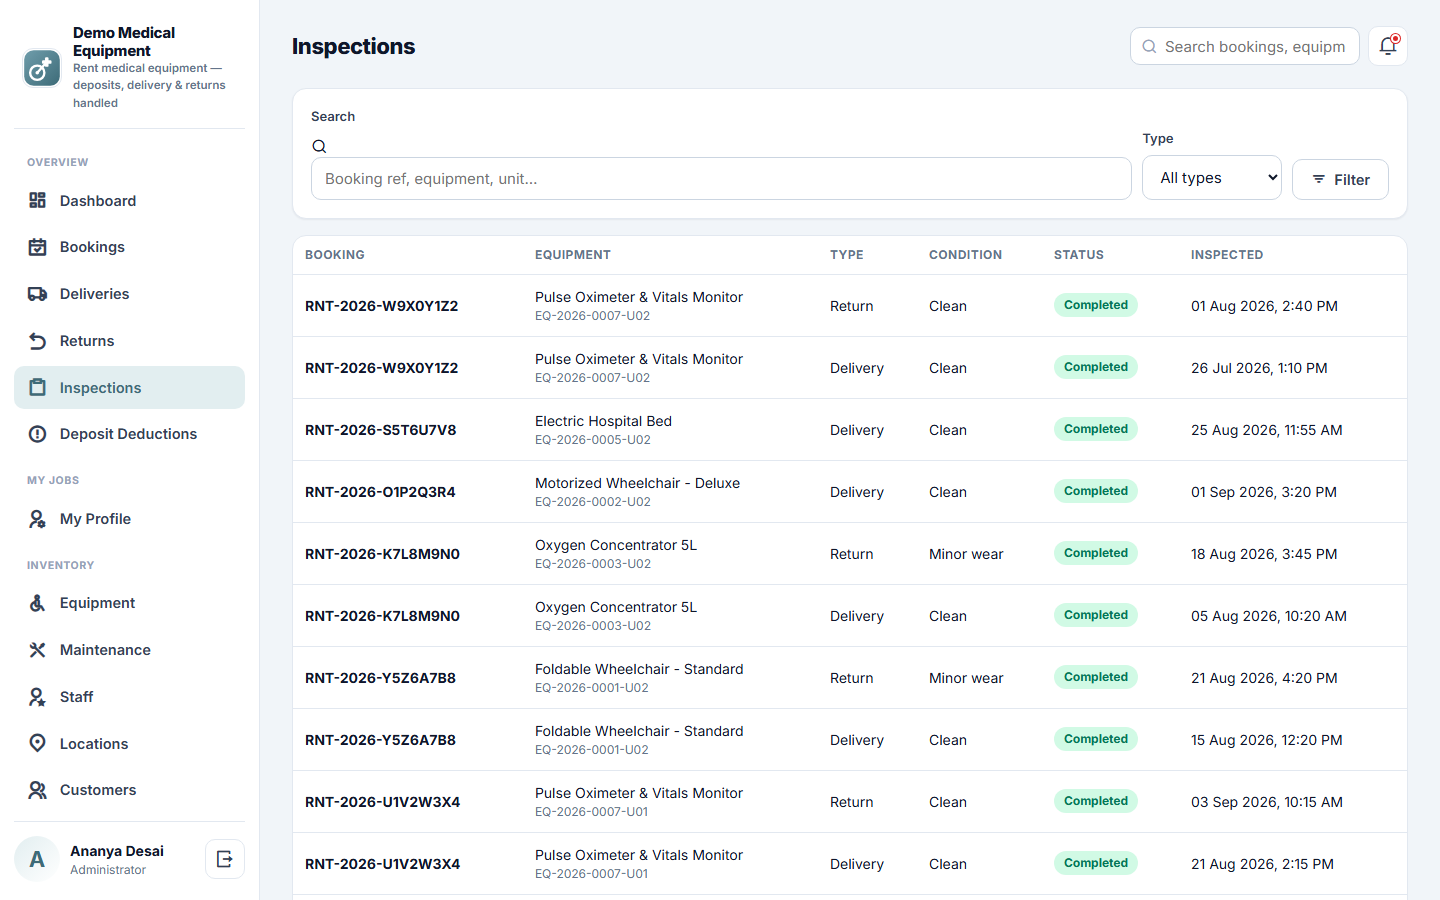Click the Demo Medical Equipment logo icon
The width and height of the screenshot is (1440, 900).
click(x=42, y=68)
